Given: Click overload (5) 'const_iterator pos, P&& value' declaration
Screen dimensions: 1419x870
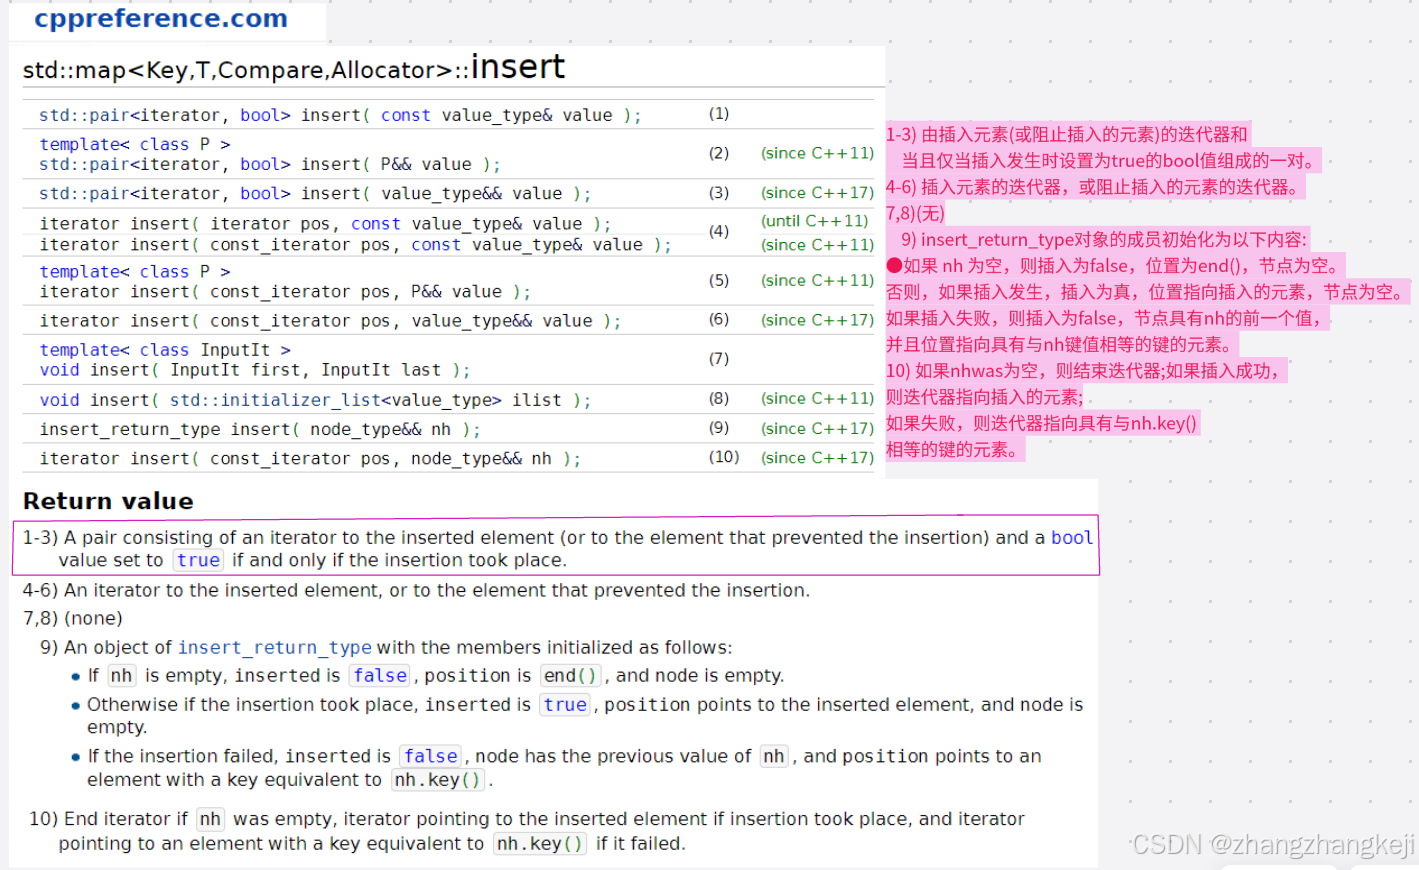Looking at the screenshot, I should point(285,292).
